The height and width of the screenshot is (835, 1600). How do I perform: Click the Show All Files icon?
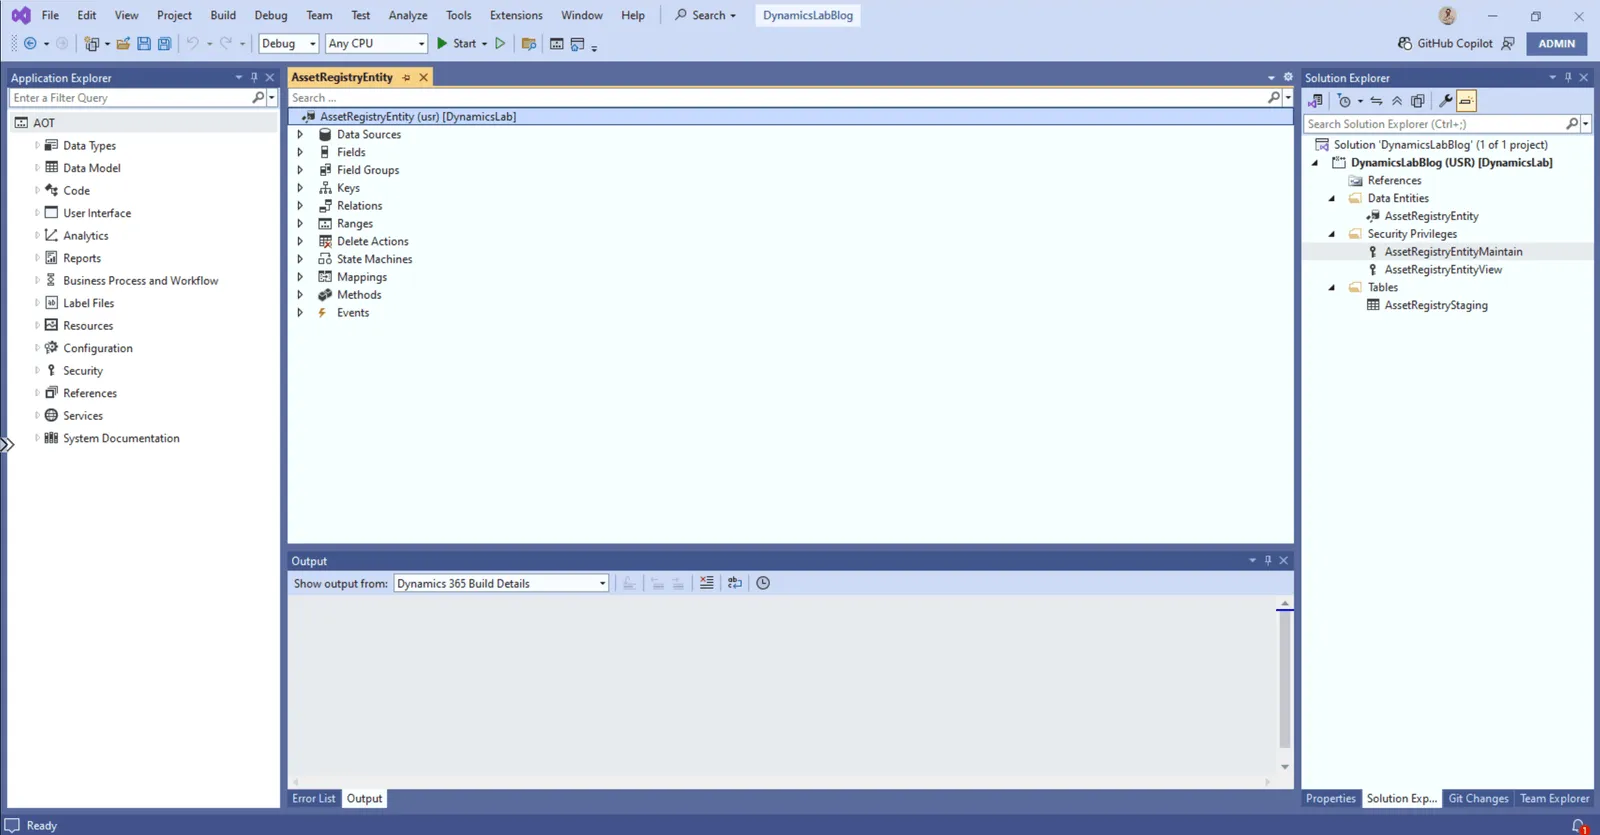point(1417,101)
